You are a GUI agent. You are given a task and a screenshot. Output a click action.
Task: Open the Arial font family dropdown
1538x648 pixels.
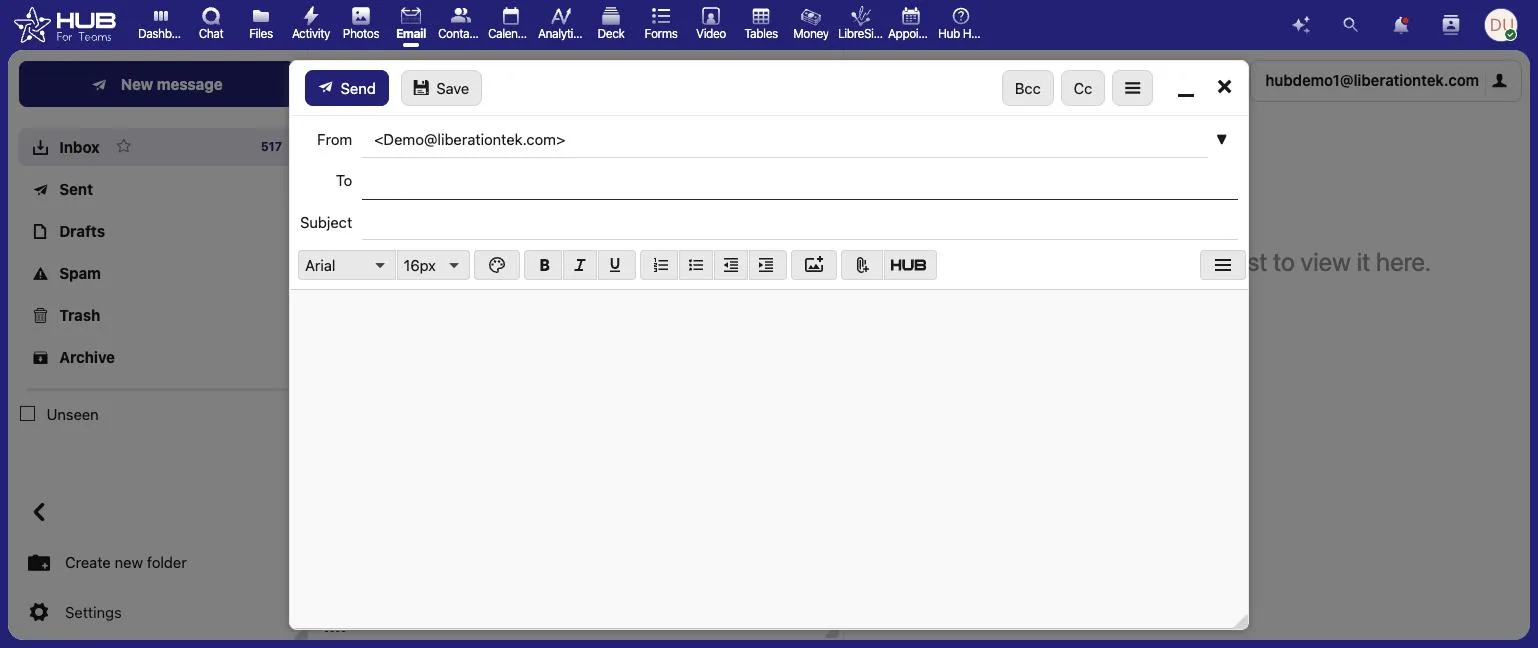pos(346,265)
